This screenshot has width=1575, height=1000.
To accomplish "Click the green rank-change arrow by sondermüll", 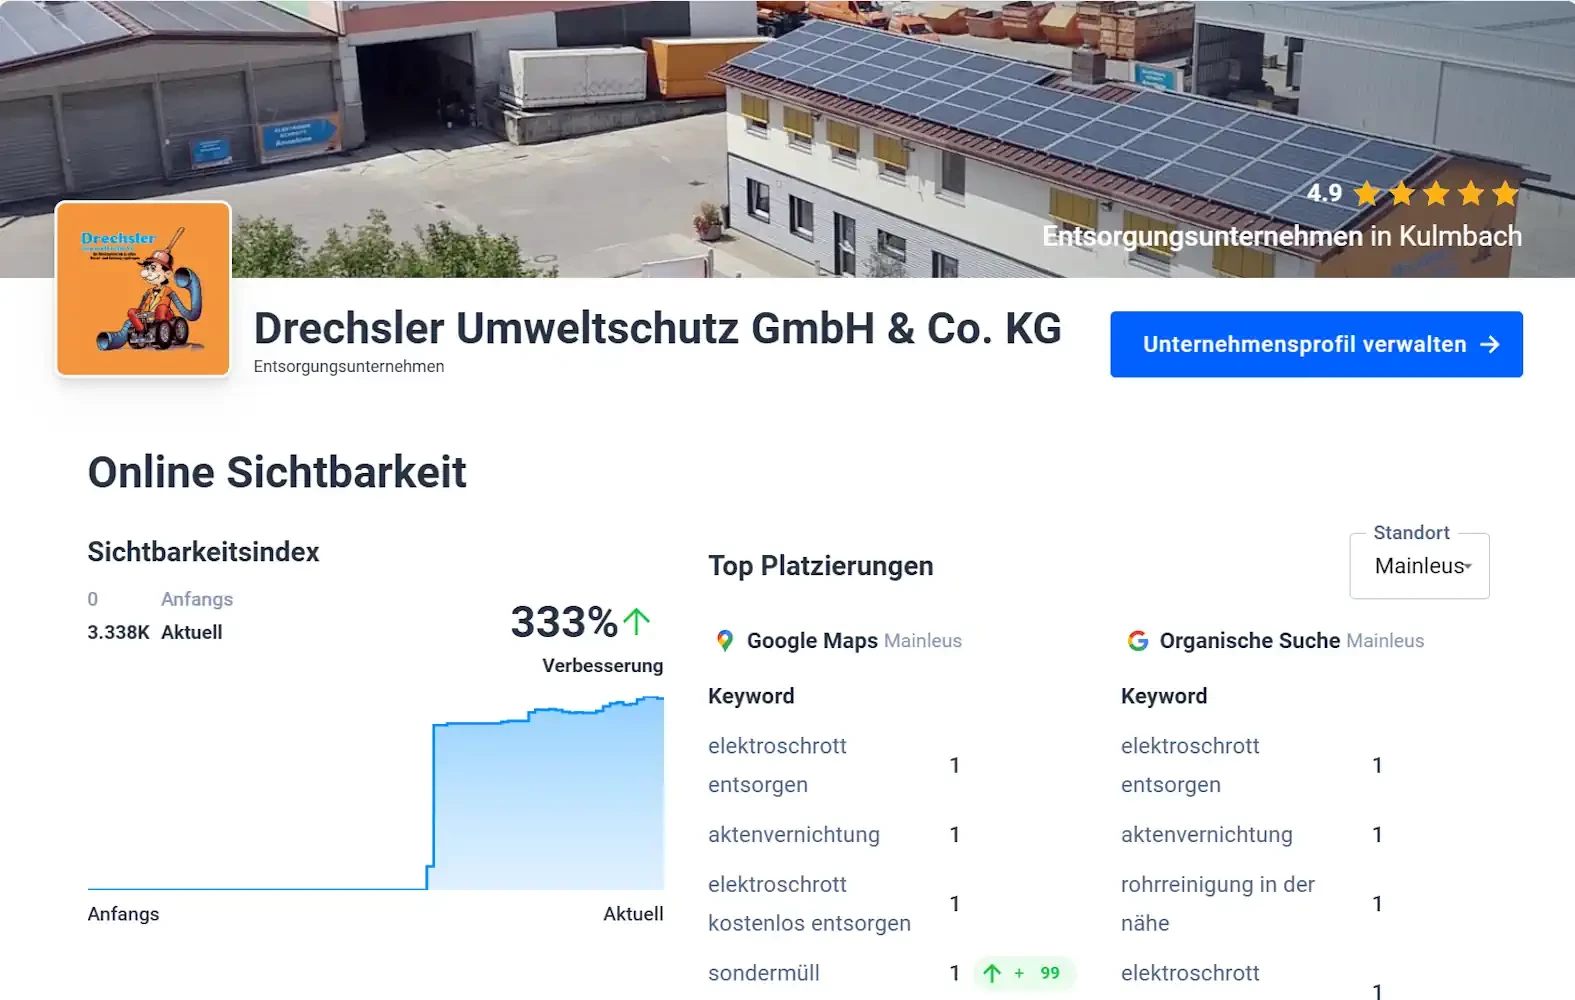I will 992,973.
